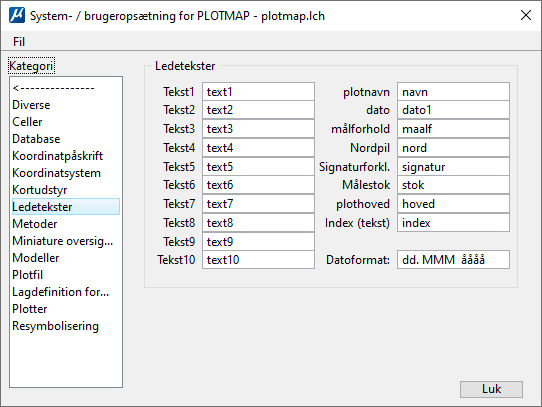Viewport: 542px width, 407px height.
Task: Open the Metoder category
Action: [35, 224]
